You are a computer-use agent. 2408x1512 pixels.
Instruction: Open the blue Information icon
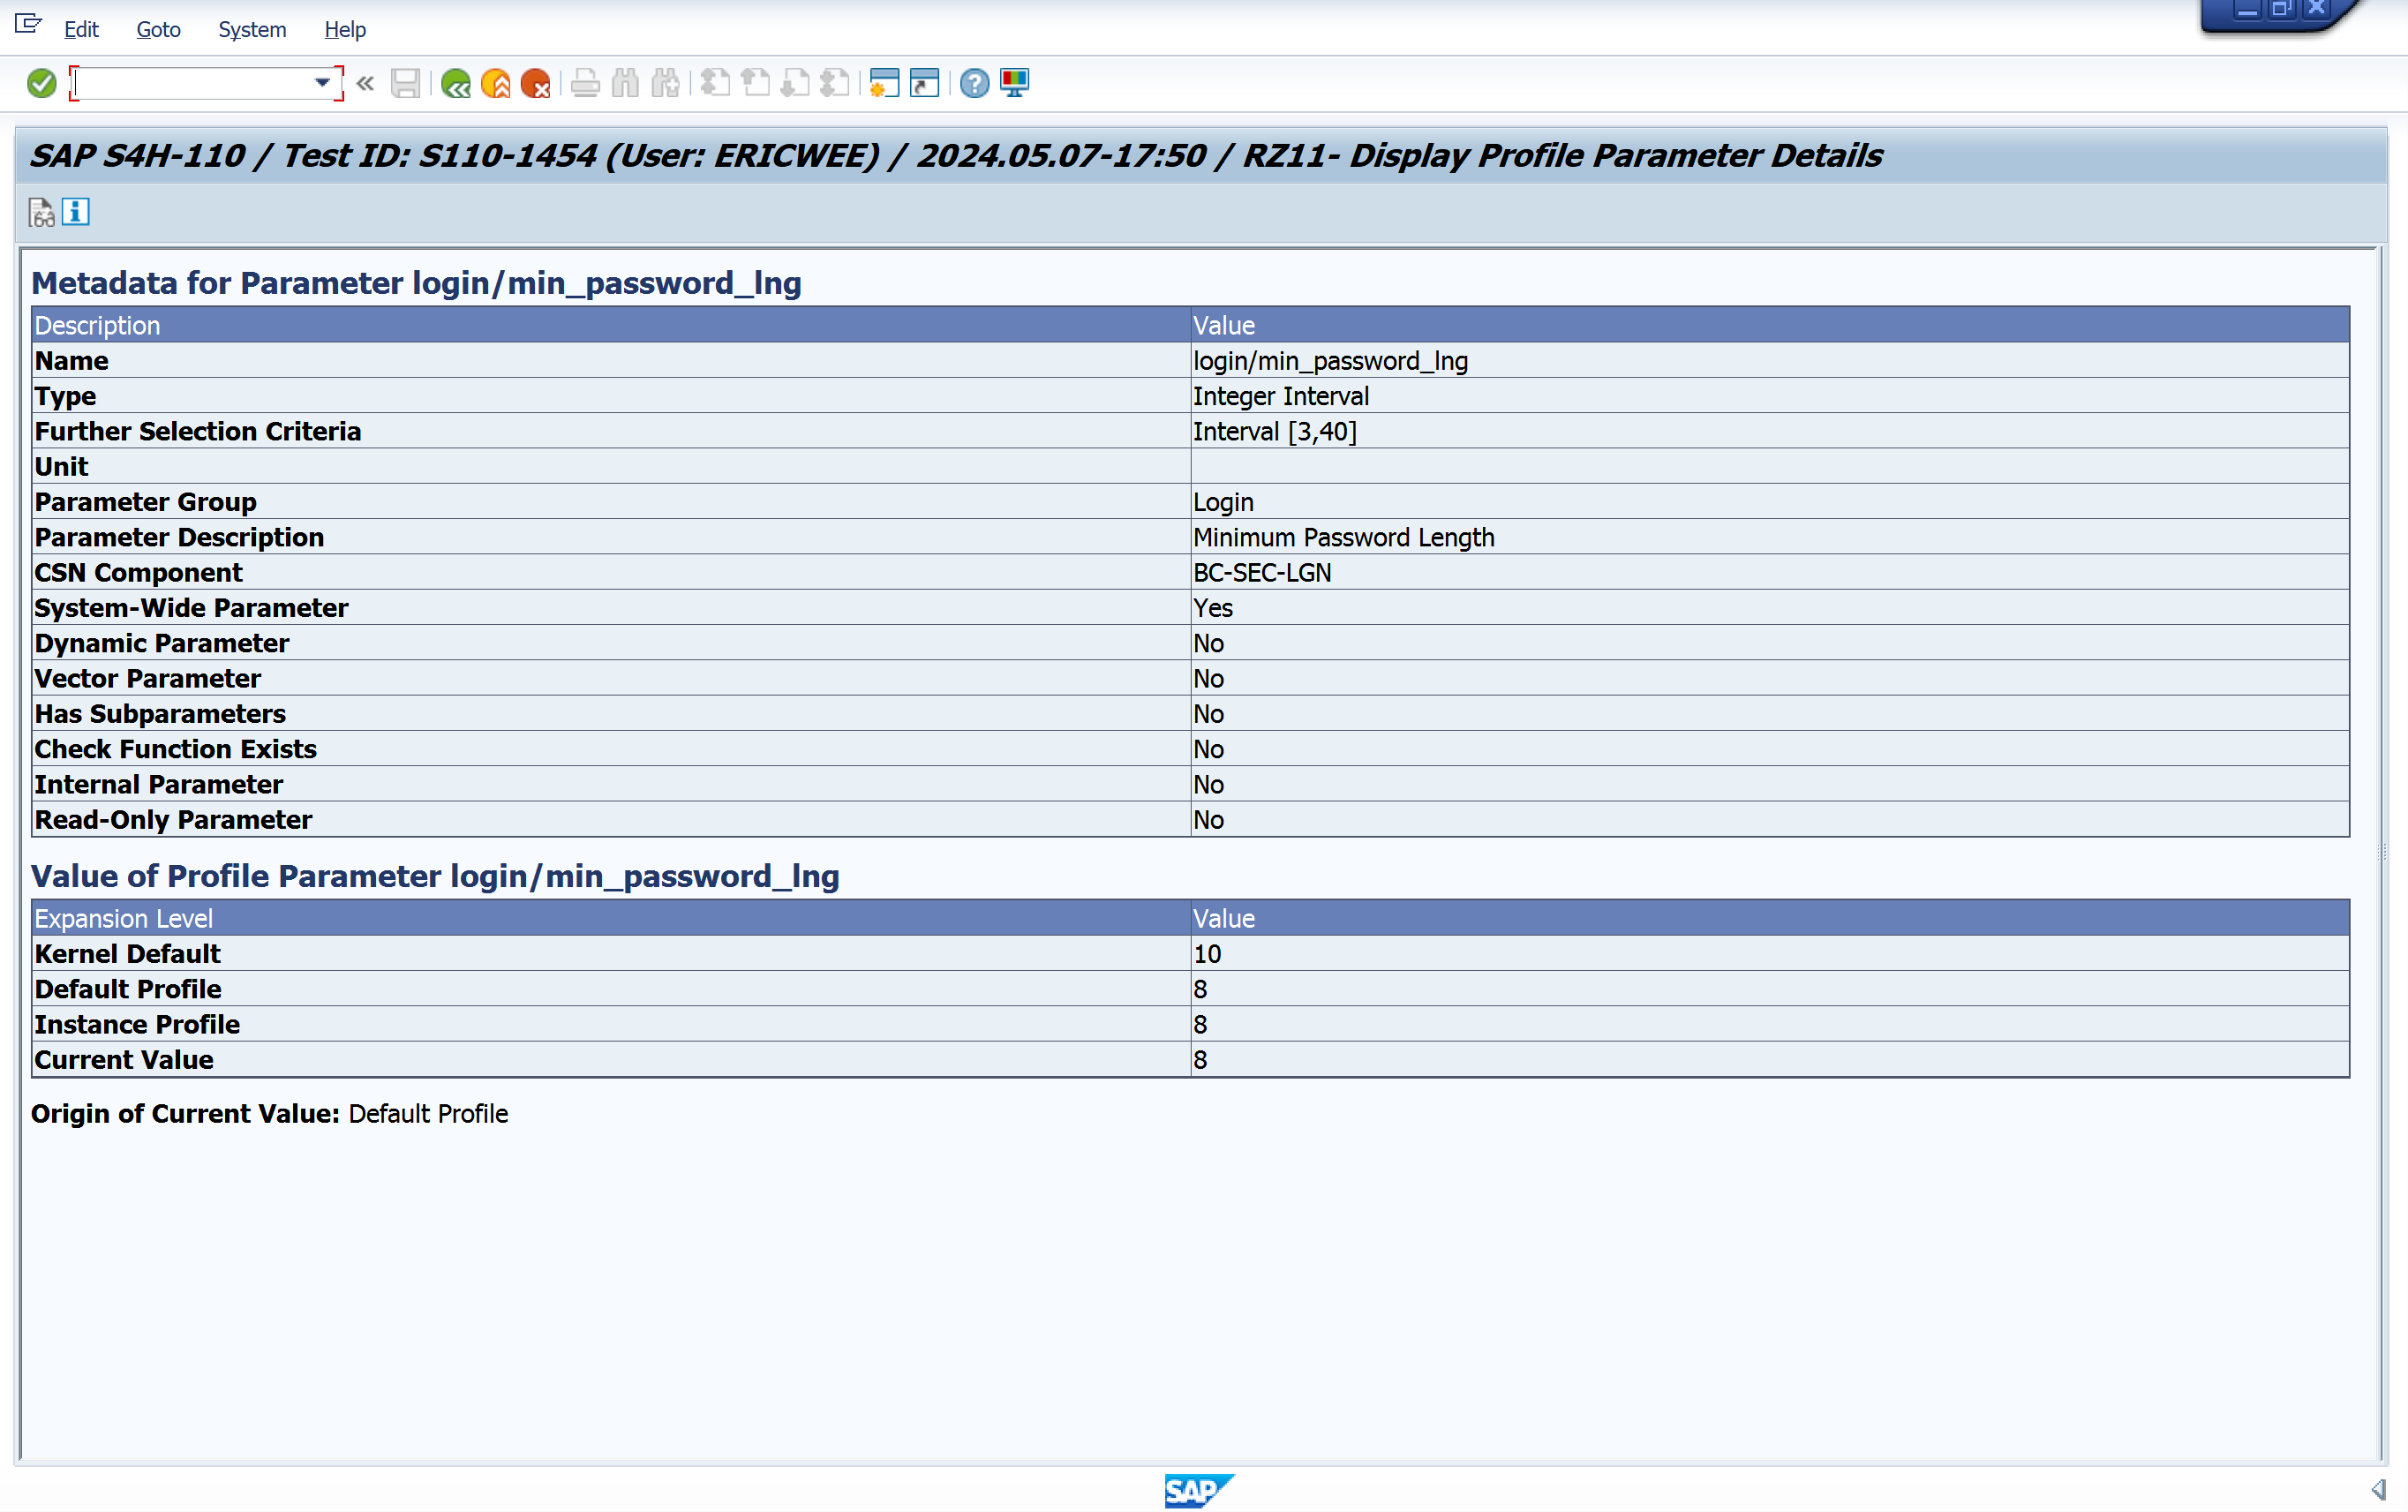click(76, 212)
